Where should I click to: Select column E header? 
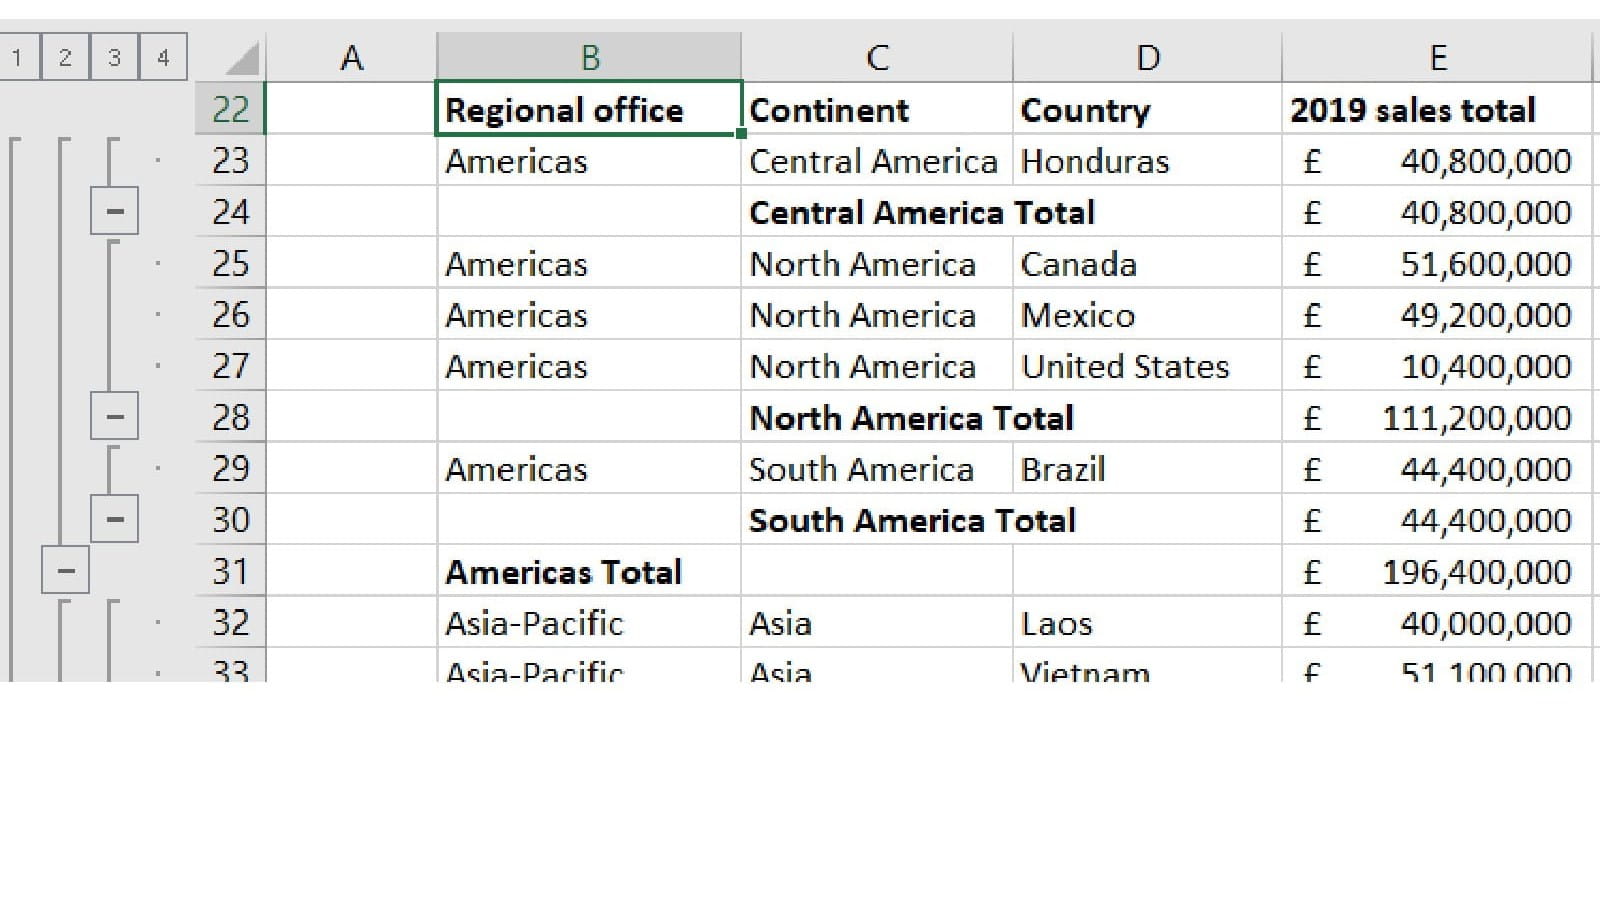point(1437,58)
